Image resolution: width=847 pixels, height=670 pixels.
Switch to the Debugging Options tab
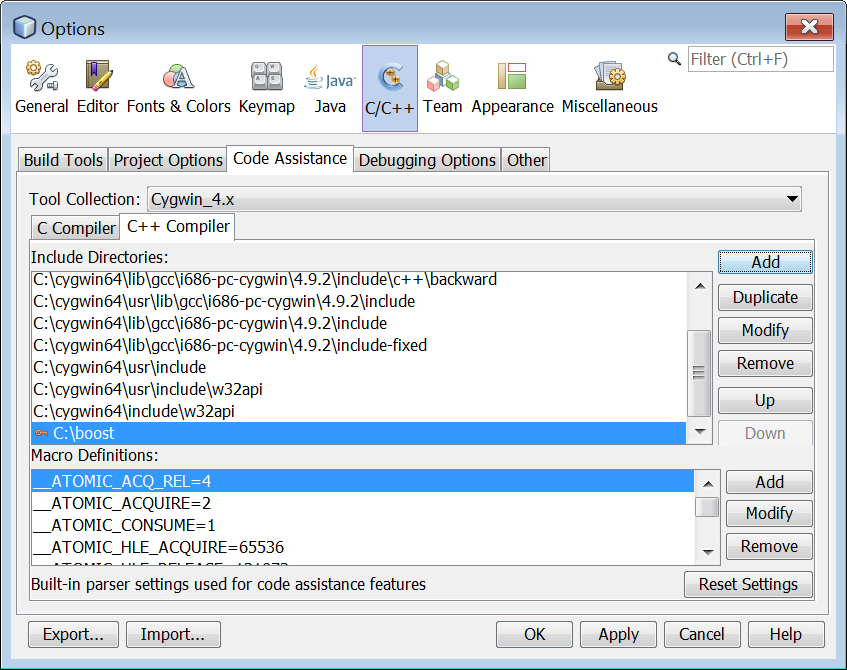pos(427,160)
